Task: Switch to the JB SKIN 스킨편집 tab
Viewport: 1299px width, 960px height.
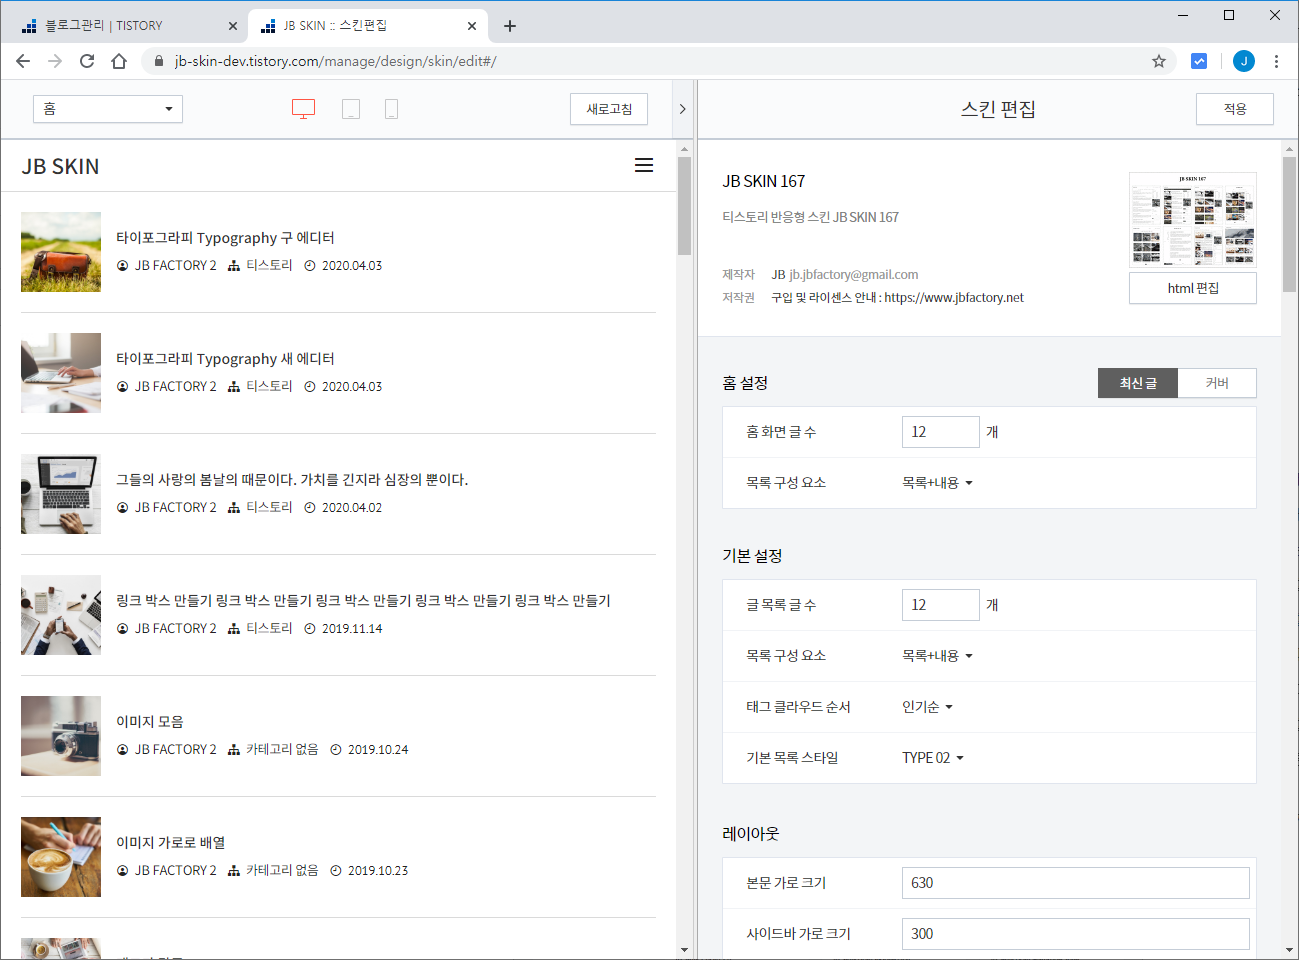Action: coord(368,26)
